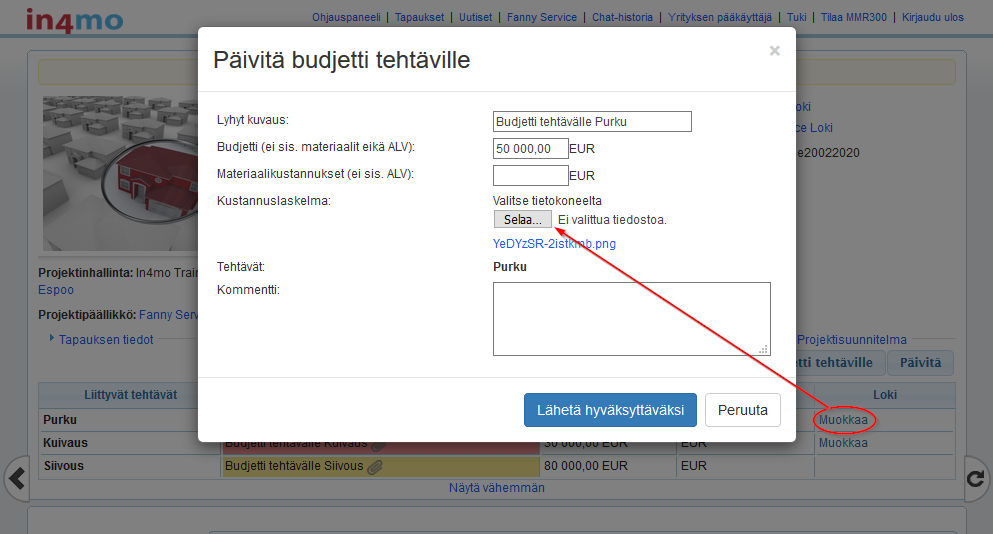Open Ohjauspaneeli in the top menu
This screenshot has width=993, height=534.
(x=347, y=17)
